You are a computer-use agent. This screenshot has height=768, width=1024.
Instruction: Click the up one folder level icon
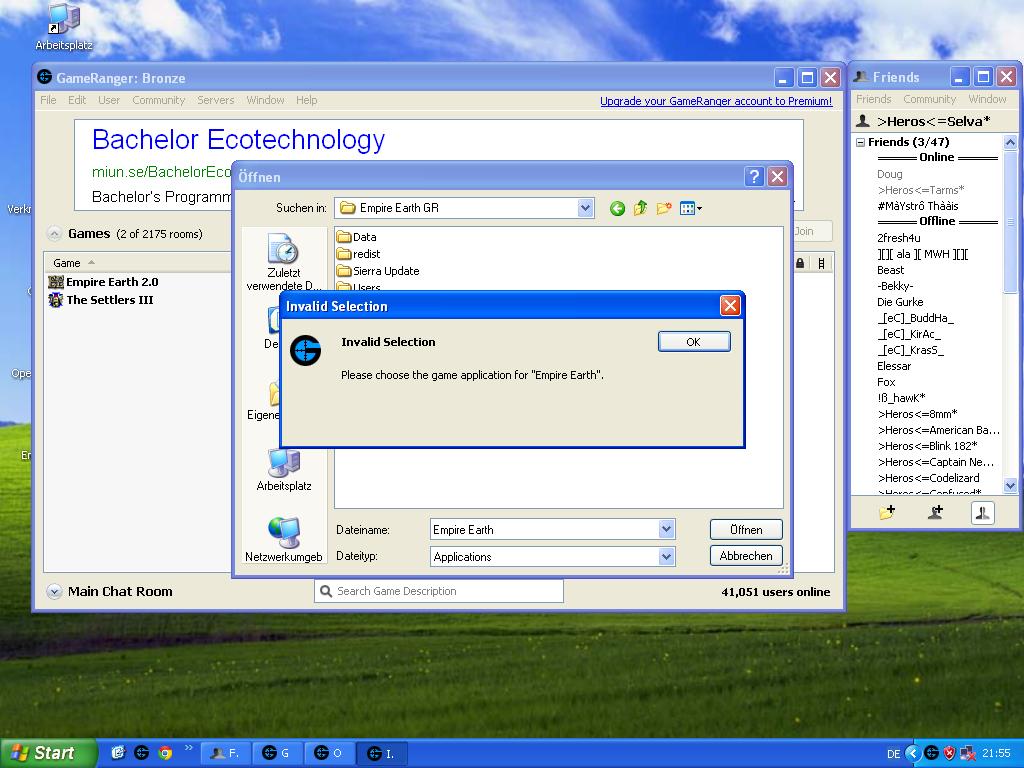[640, 208]
